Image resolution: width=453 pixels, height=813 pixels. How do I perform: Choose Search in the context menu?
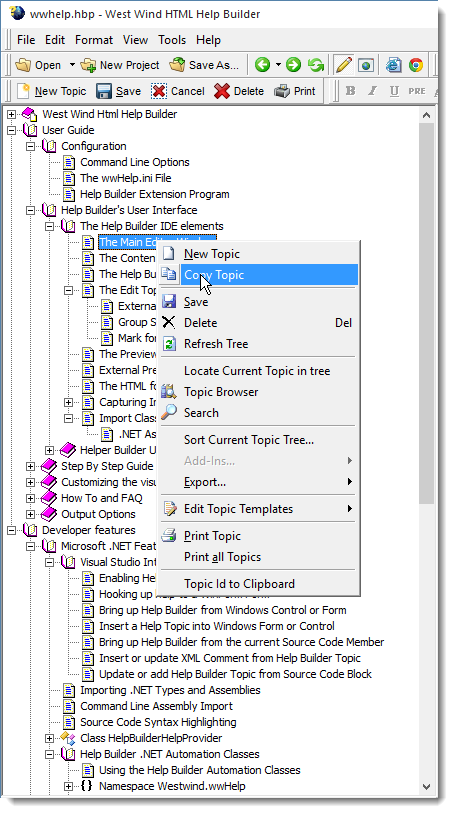point(259,413)
